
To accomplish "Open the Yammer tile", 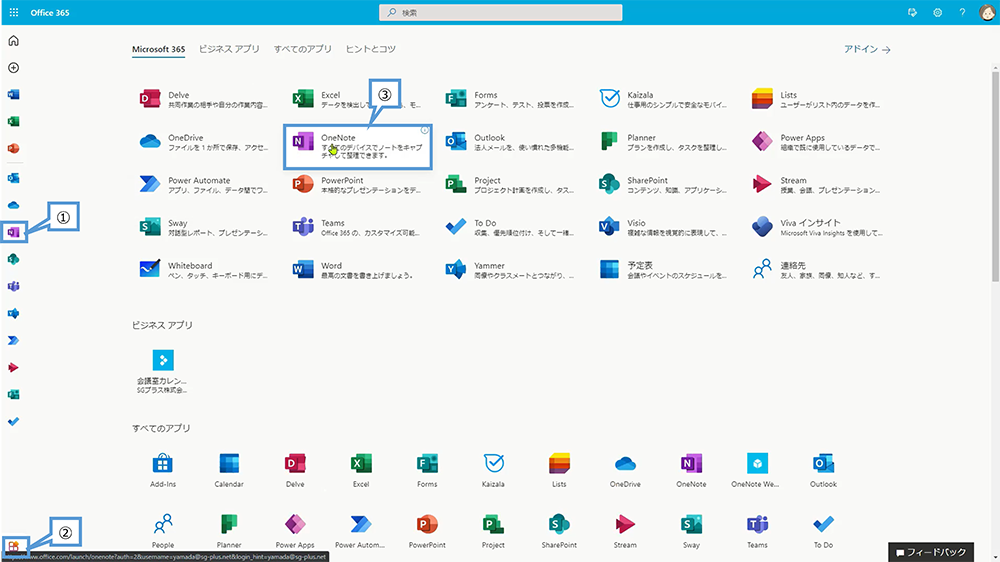I will (x=510, y=270).
